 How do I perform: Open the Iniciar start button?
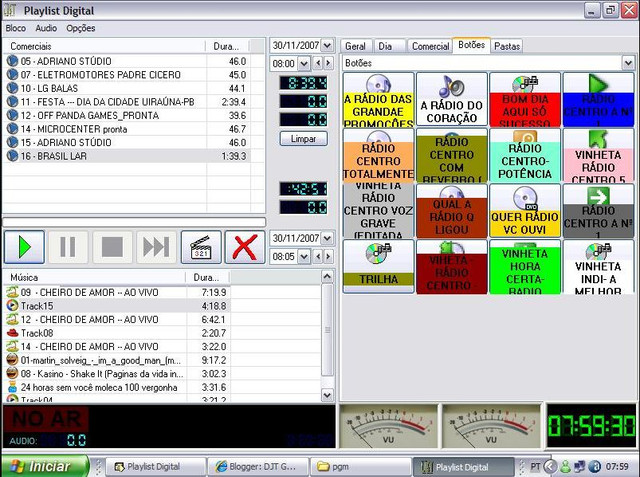coord(45,466)
